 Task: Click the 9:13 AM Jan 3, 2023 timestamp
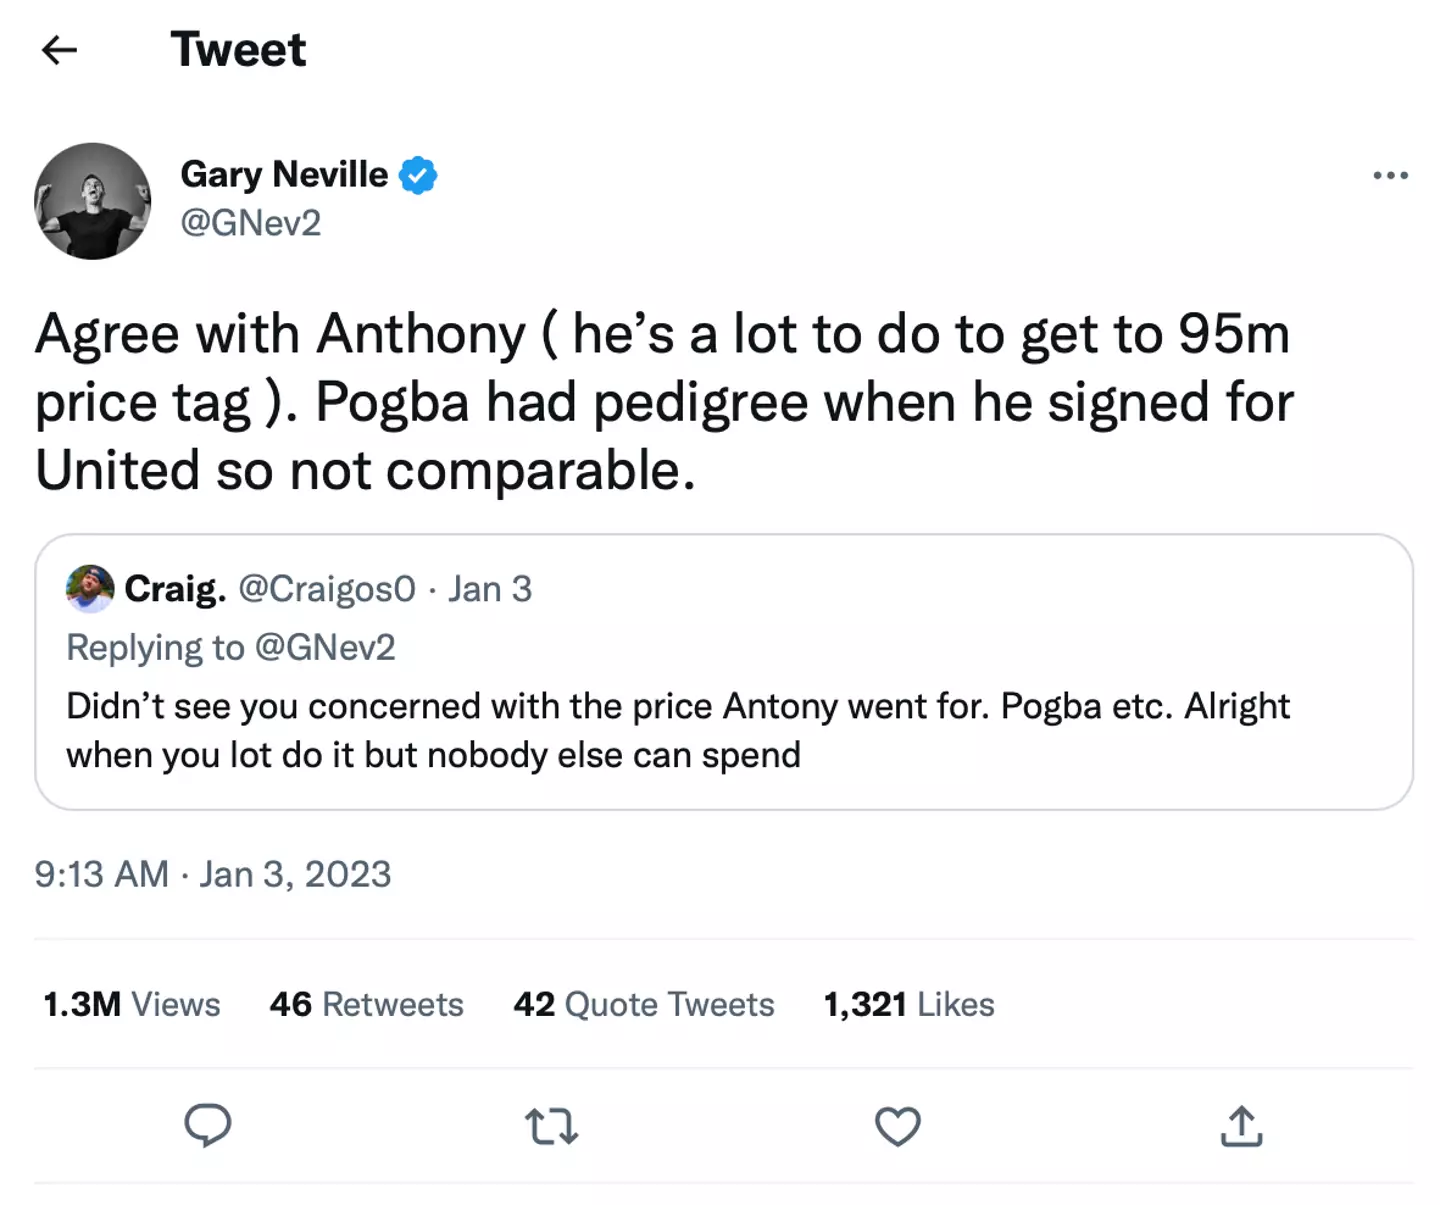[x=212, y=874]
